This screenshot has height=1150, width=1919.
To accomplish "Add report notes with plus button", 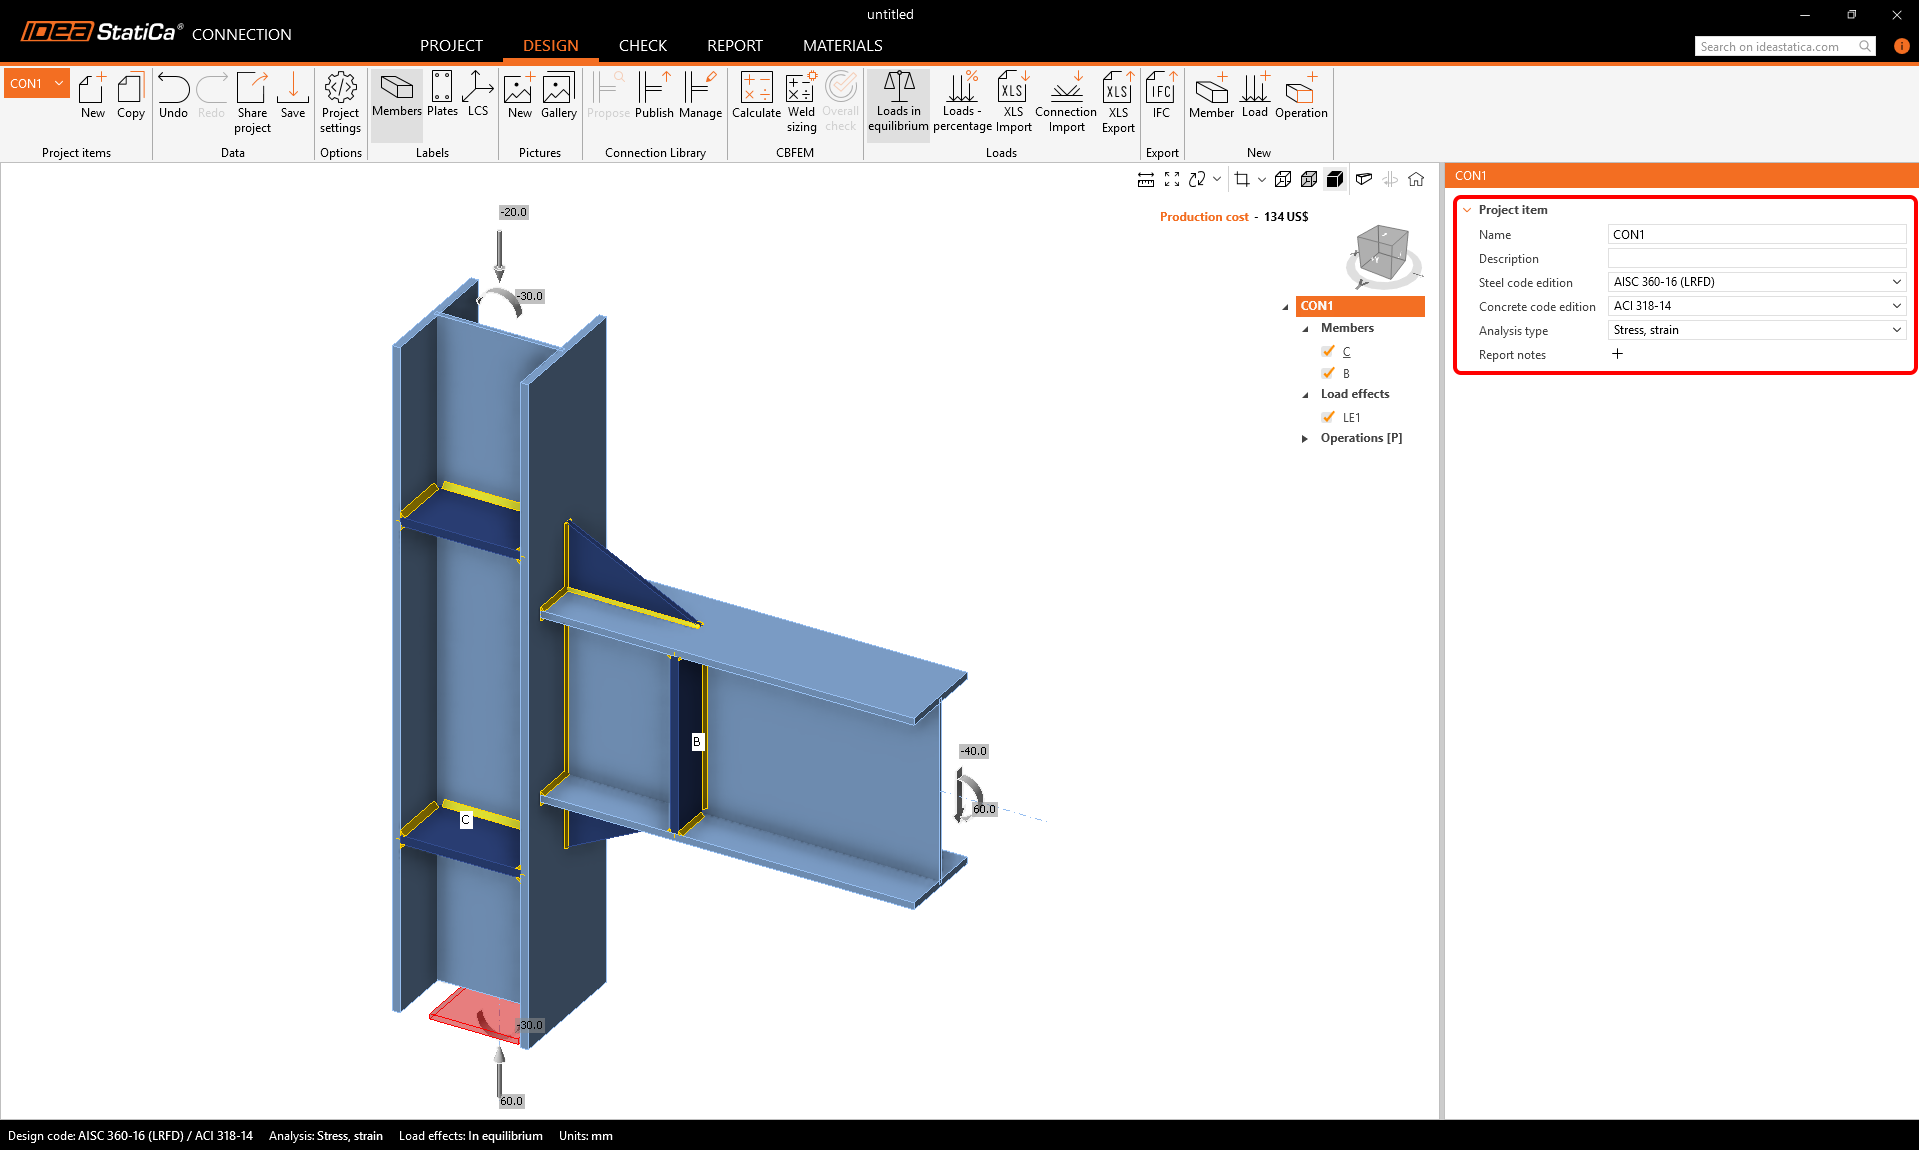I will 1617,354.
